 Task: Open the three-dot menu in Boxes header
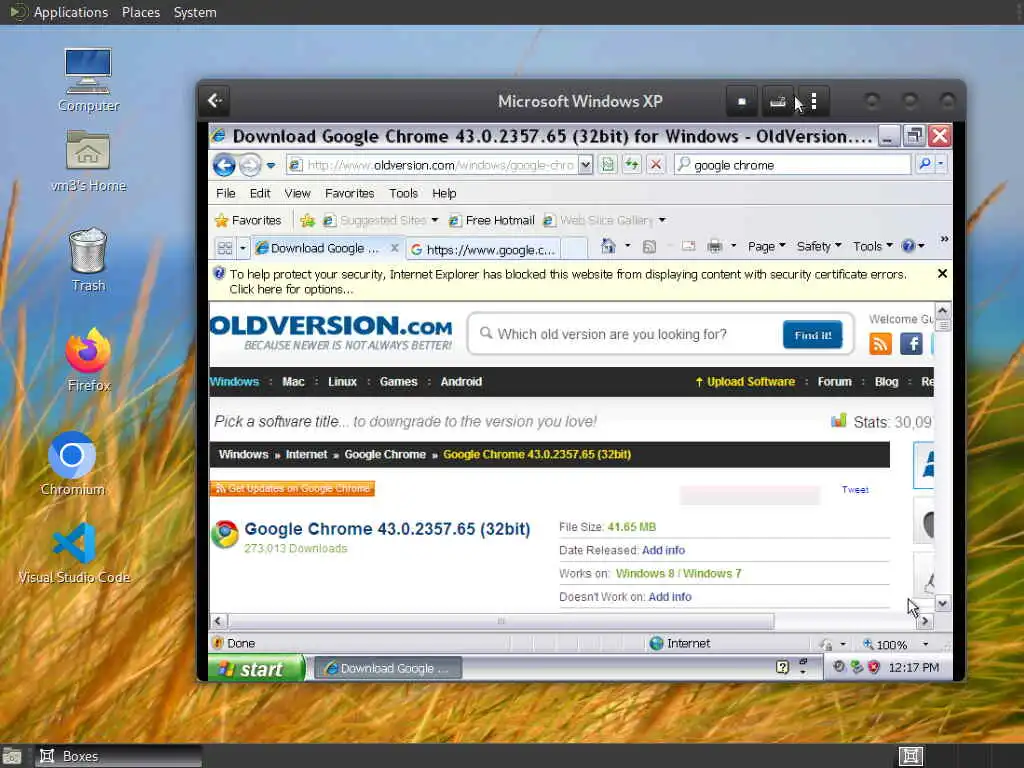coord(814,101)
